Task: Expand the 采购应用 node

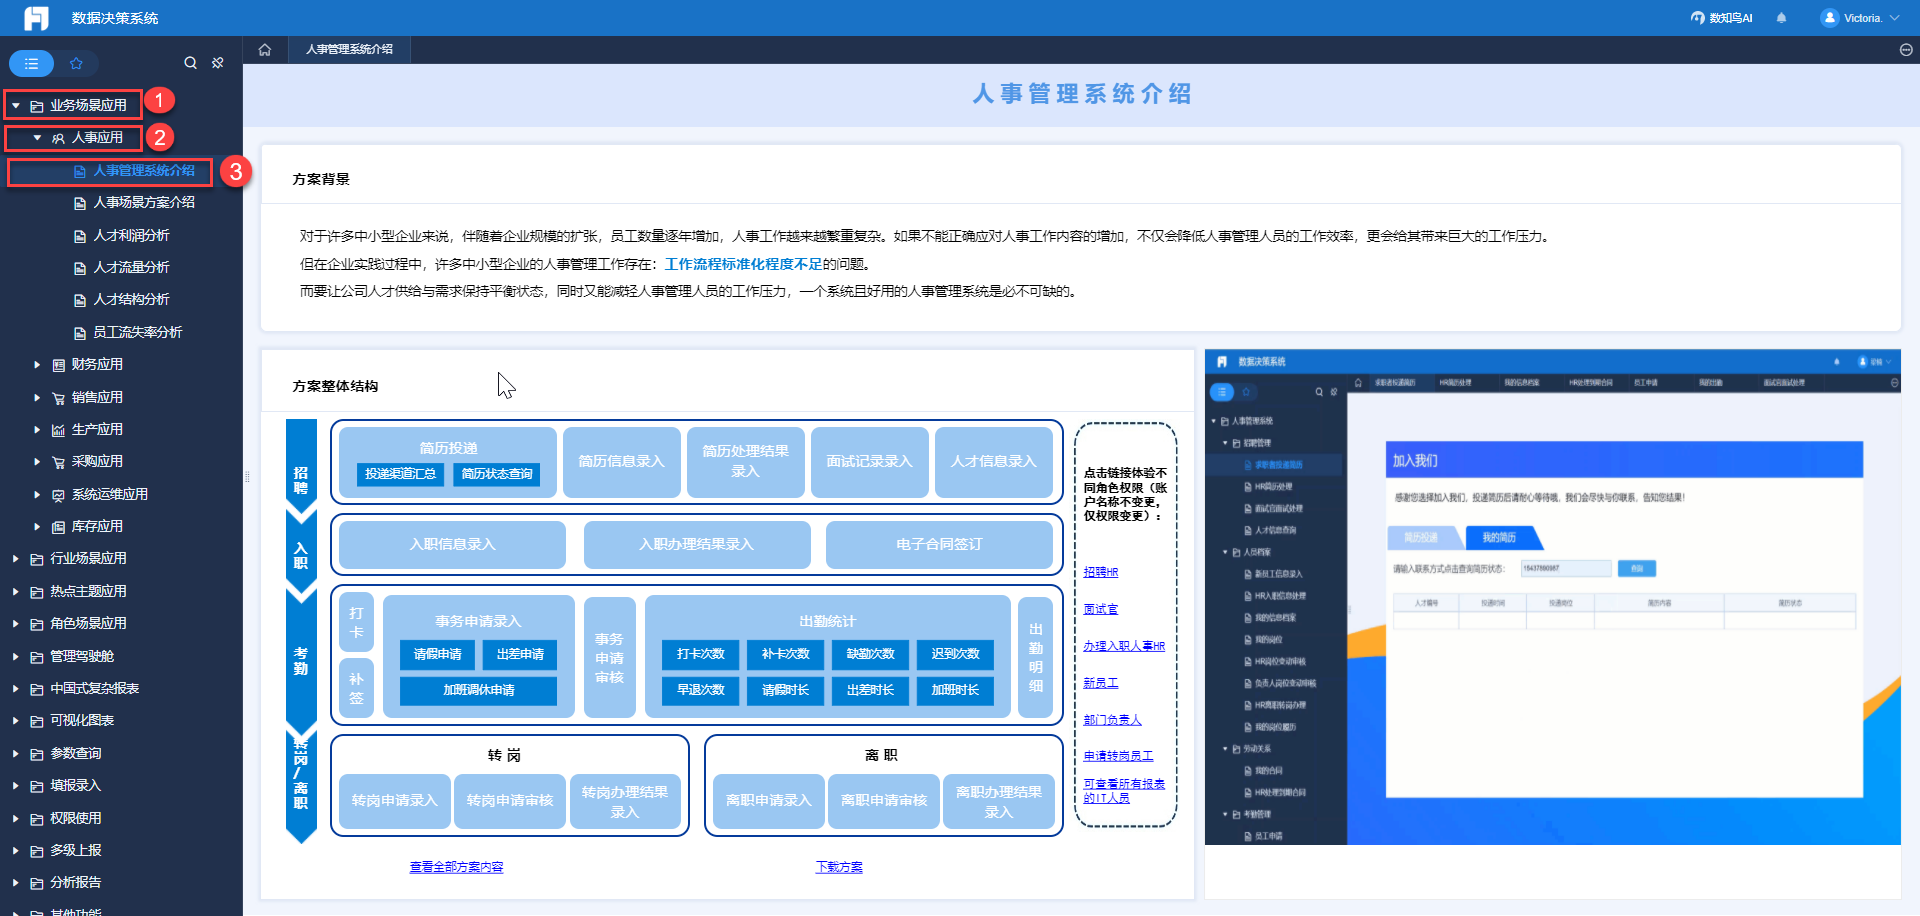Action: click(37, 462)
